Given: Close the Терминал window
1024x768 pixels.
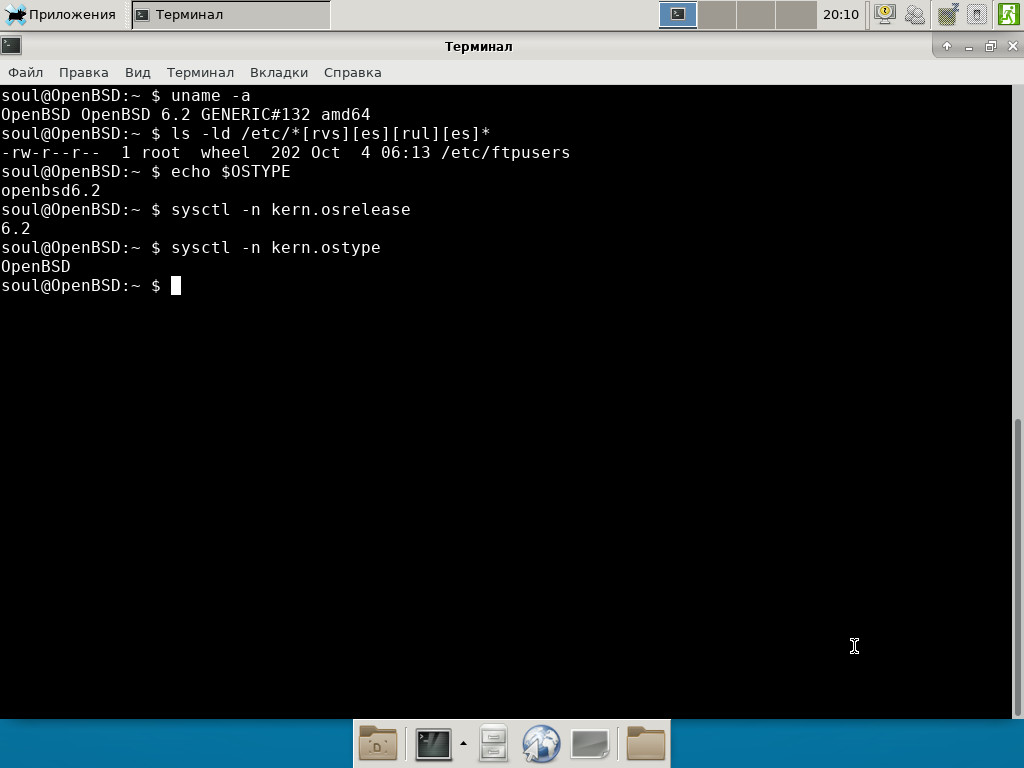Looking at the screenshot, I should coord(1013,46).
